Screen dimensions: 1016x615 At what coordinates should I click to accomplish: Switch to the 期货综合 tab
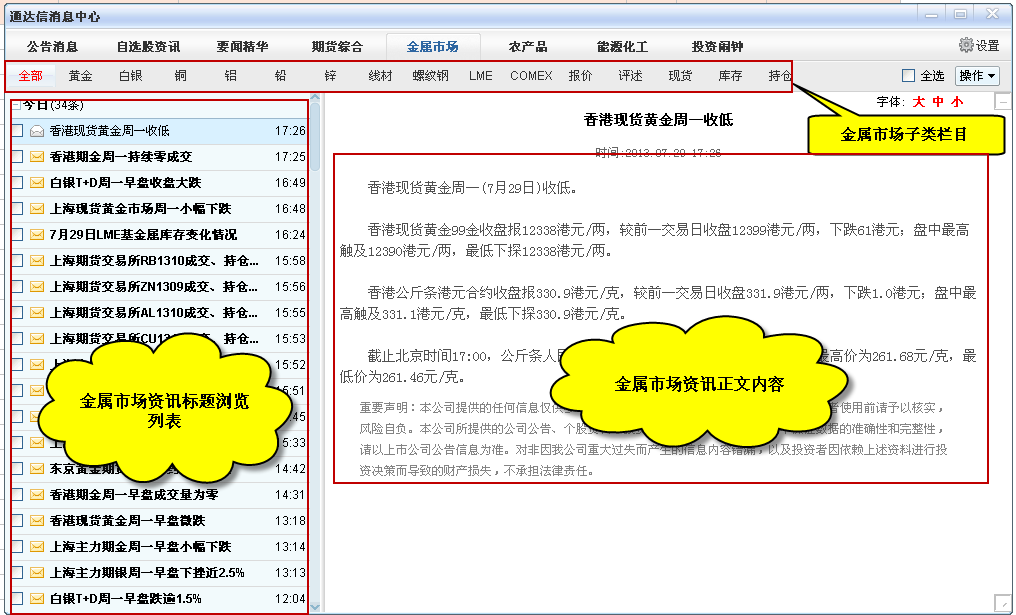(x=337, y=46)
